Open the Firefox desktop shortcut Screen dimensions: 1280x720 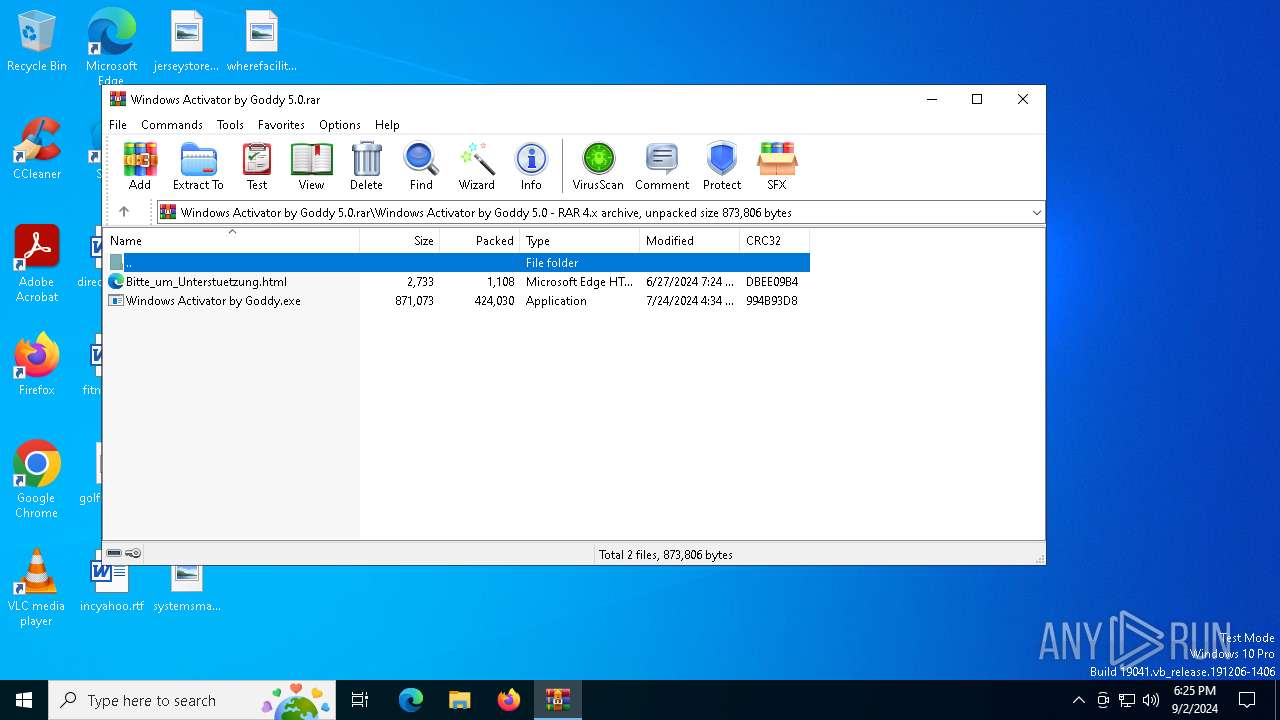(37, 365)
